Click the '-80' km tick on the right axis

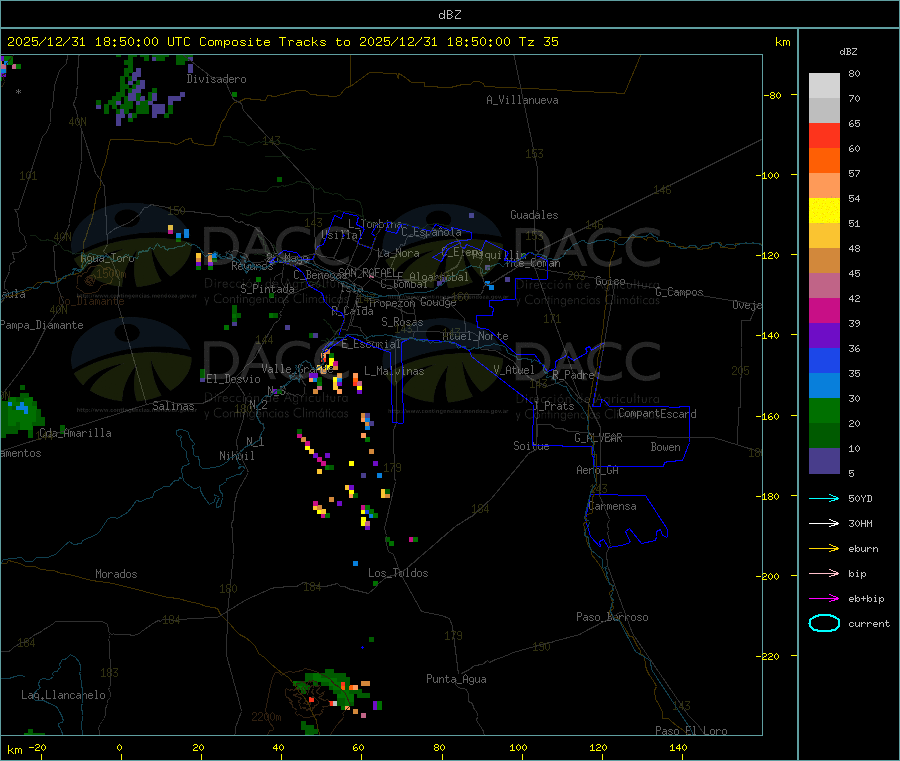[773, 95]
